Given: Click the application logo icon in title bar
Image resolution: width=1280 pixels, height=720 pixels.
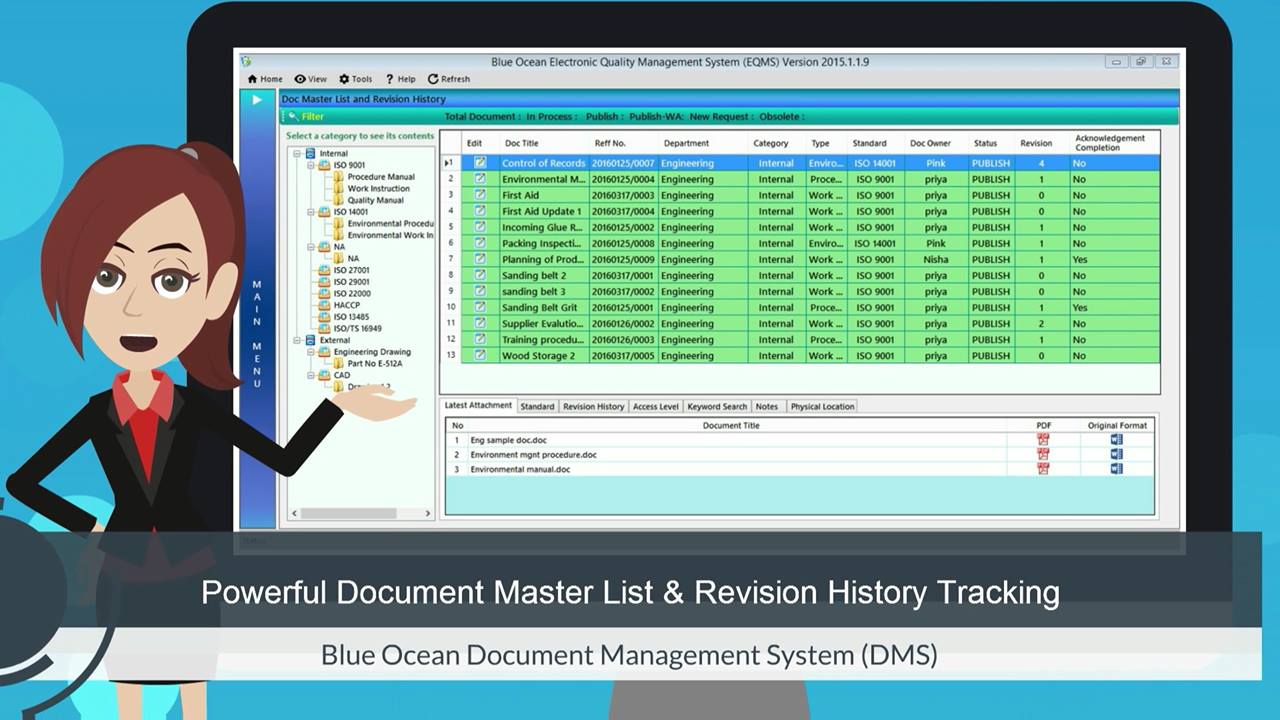Looking at the screenshot, I should tap(246, 62).
